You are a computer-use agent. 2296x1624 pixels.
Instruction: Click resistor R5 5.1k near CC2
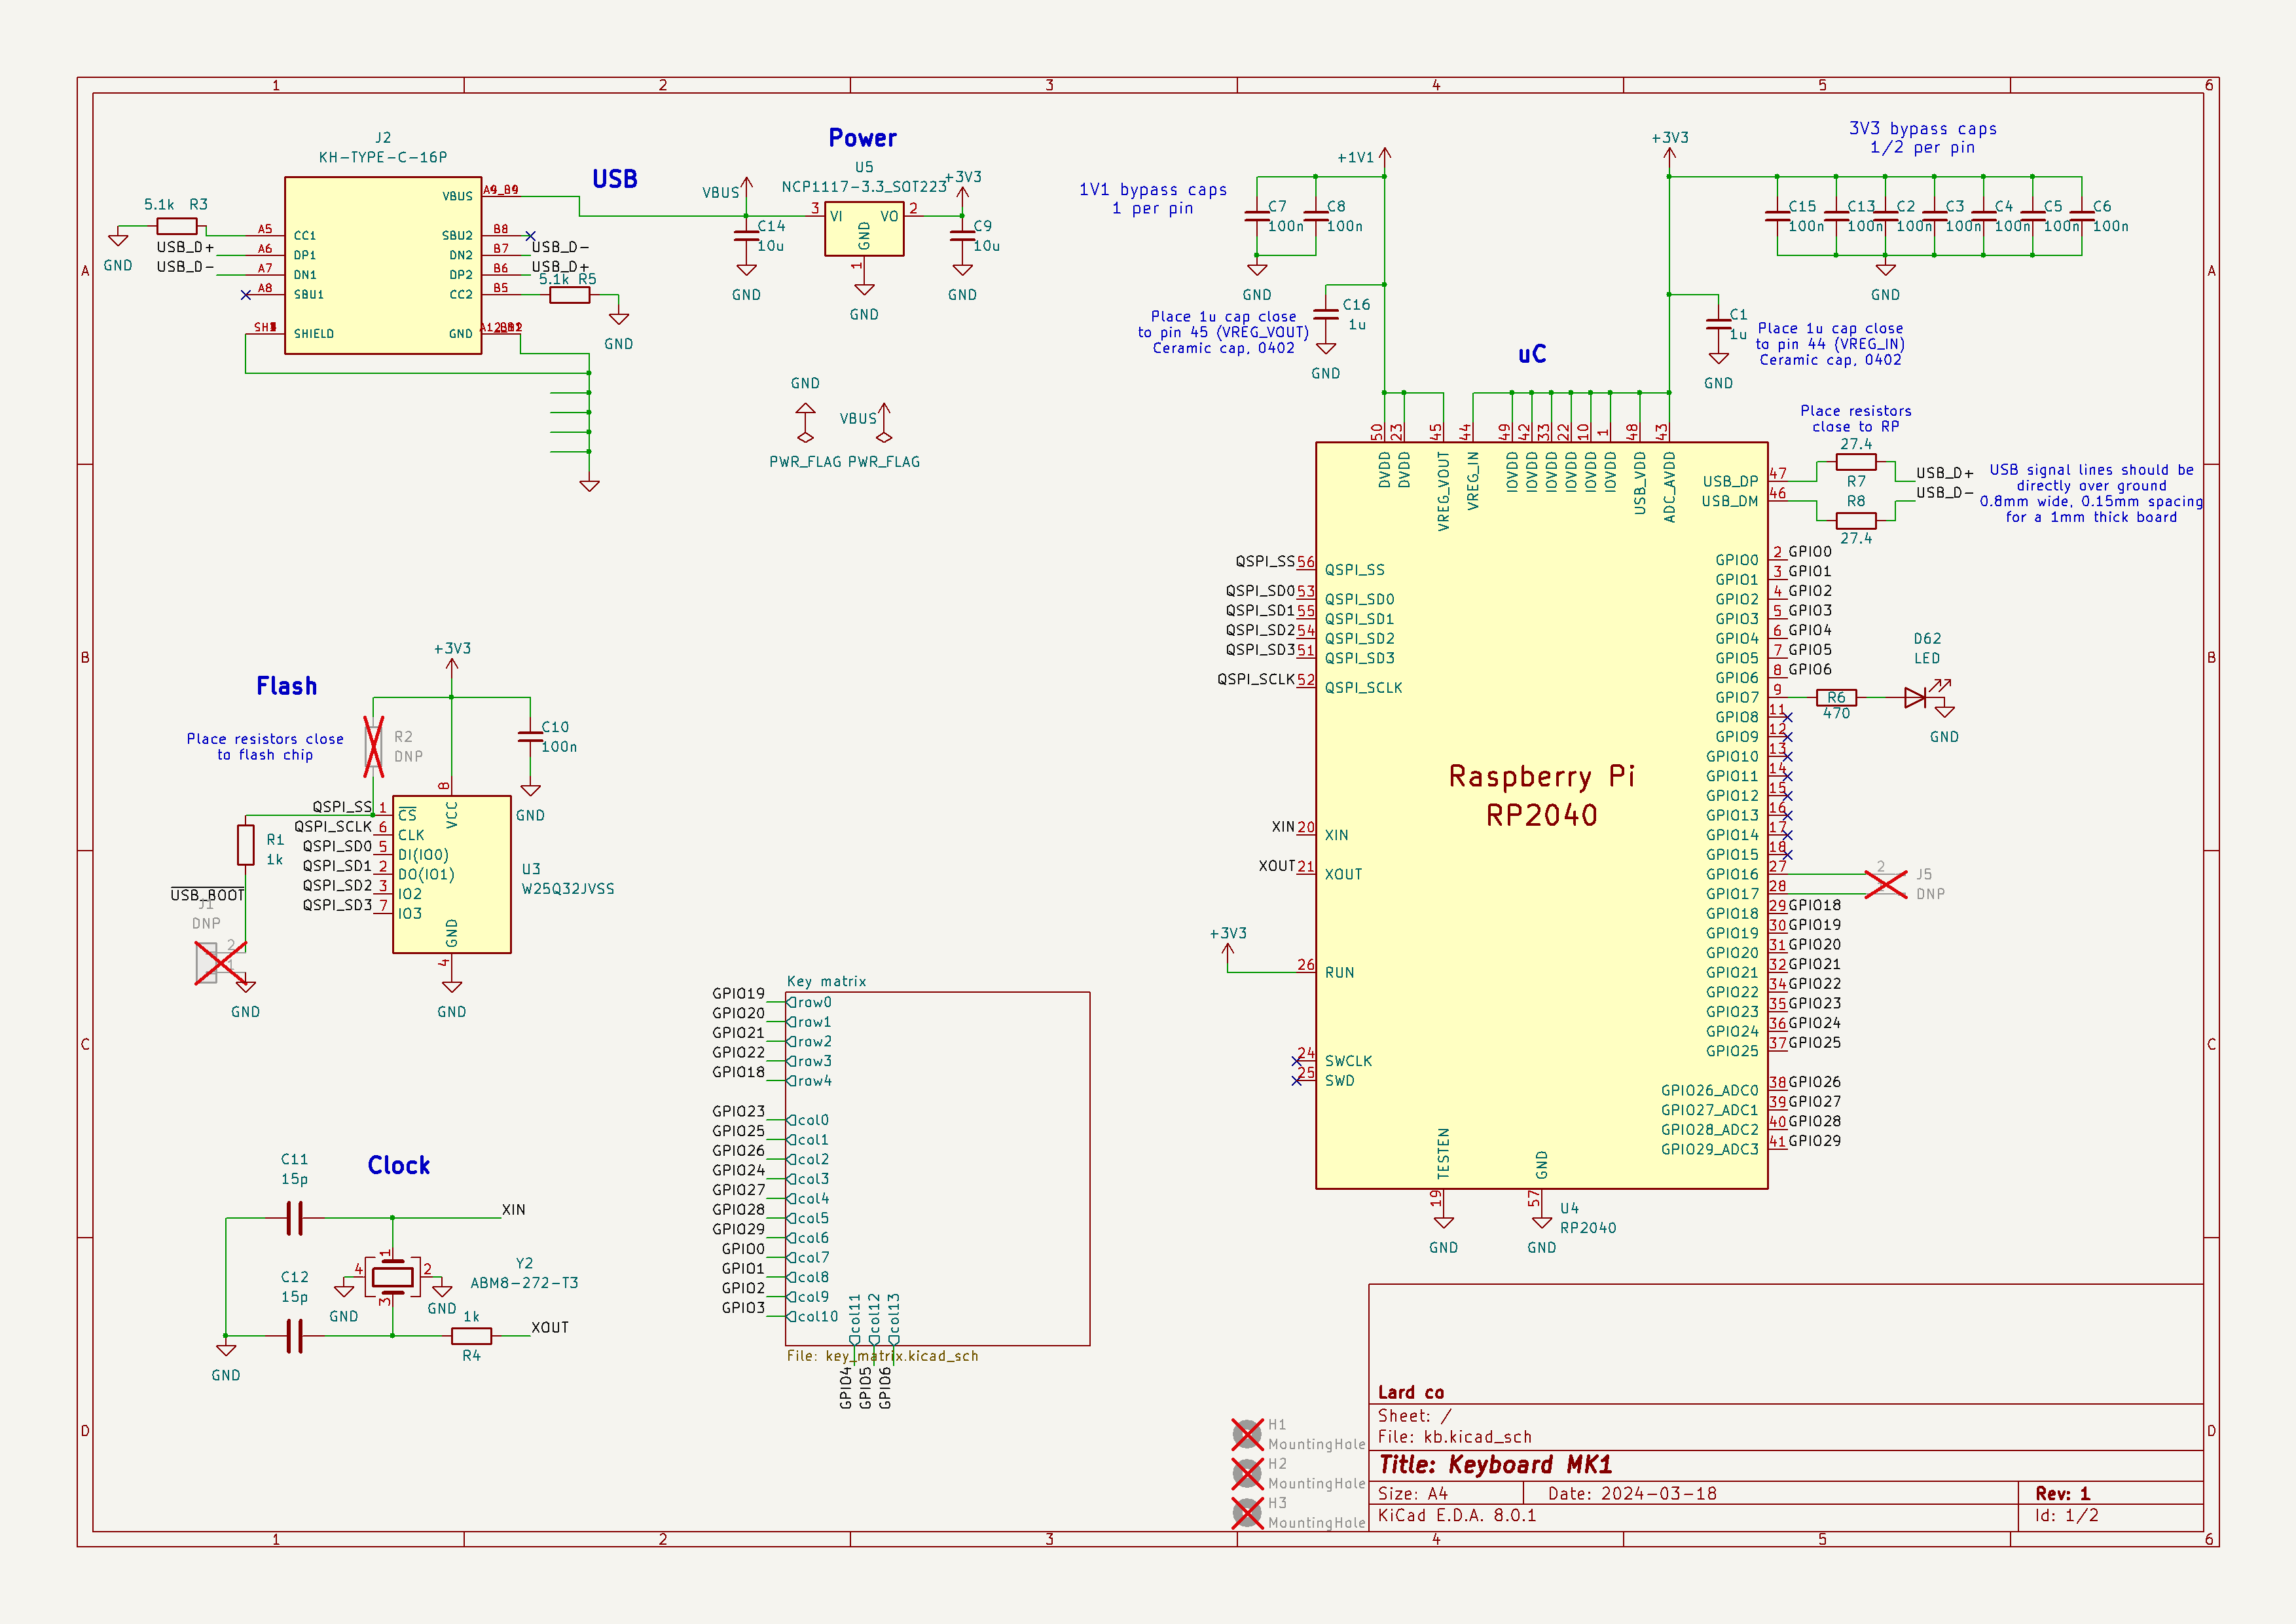pyautogui.click(x=569, y=294)
